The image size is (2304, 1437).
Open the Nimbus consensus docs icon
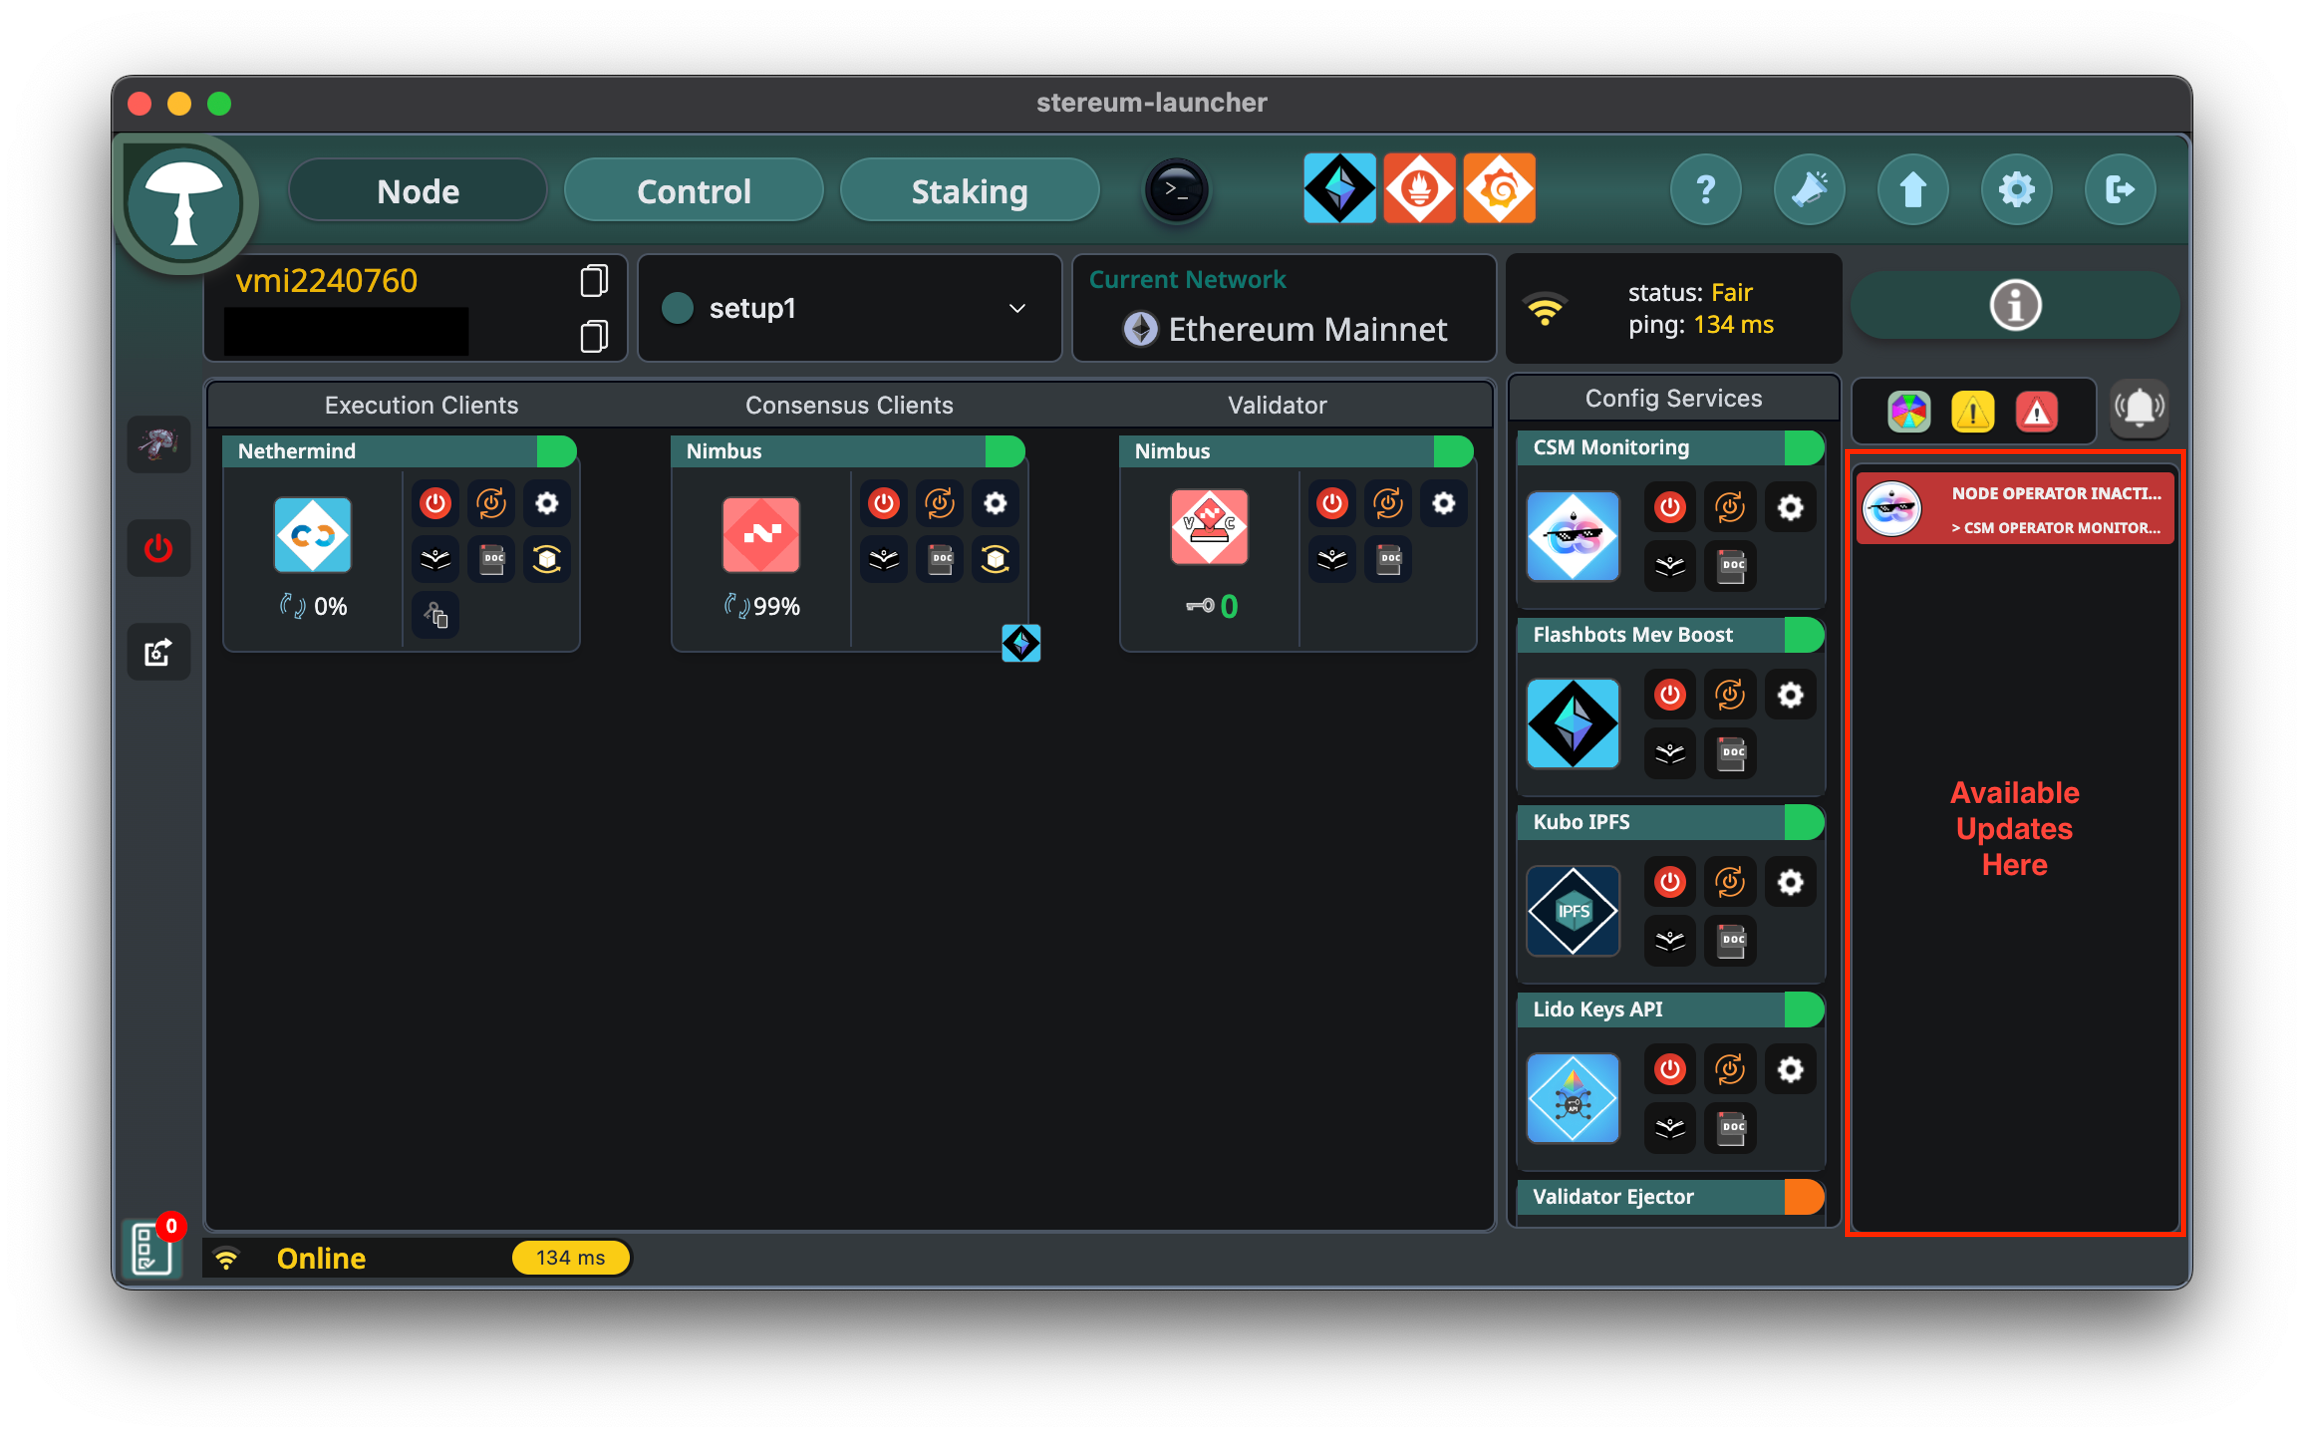pos(940,559)
